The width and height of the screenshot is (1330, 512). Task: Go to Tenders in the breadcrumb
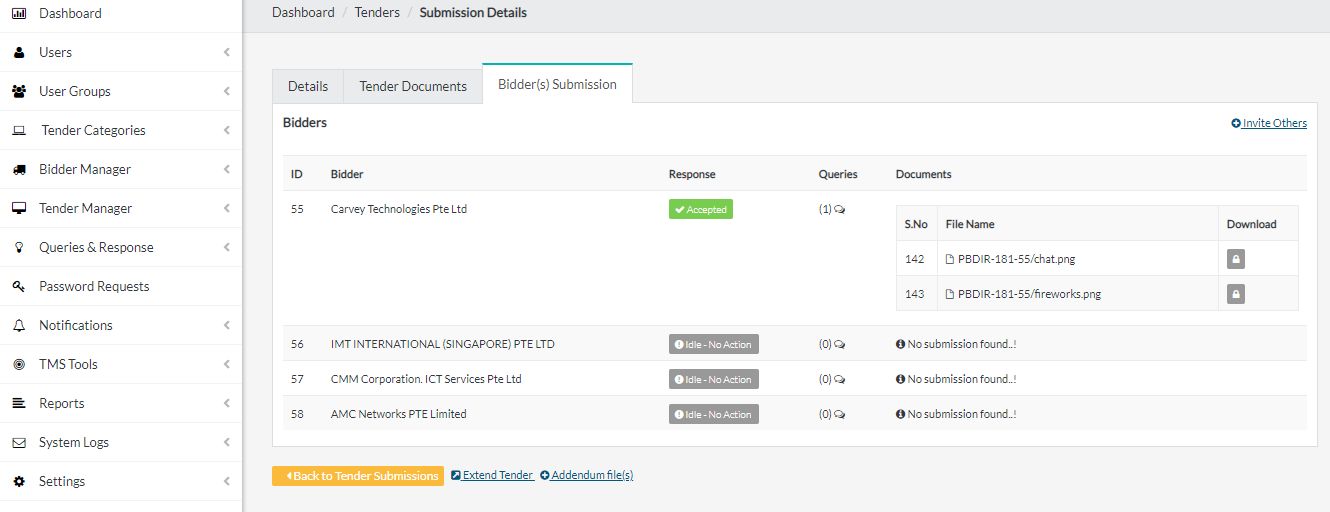377,13
